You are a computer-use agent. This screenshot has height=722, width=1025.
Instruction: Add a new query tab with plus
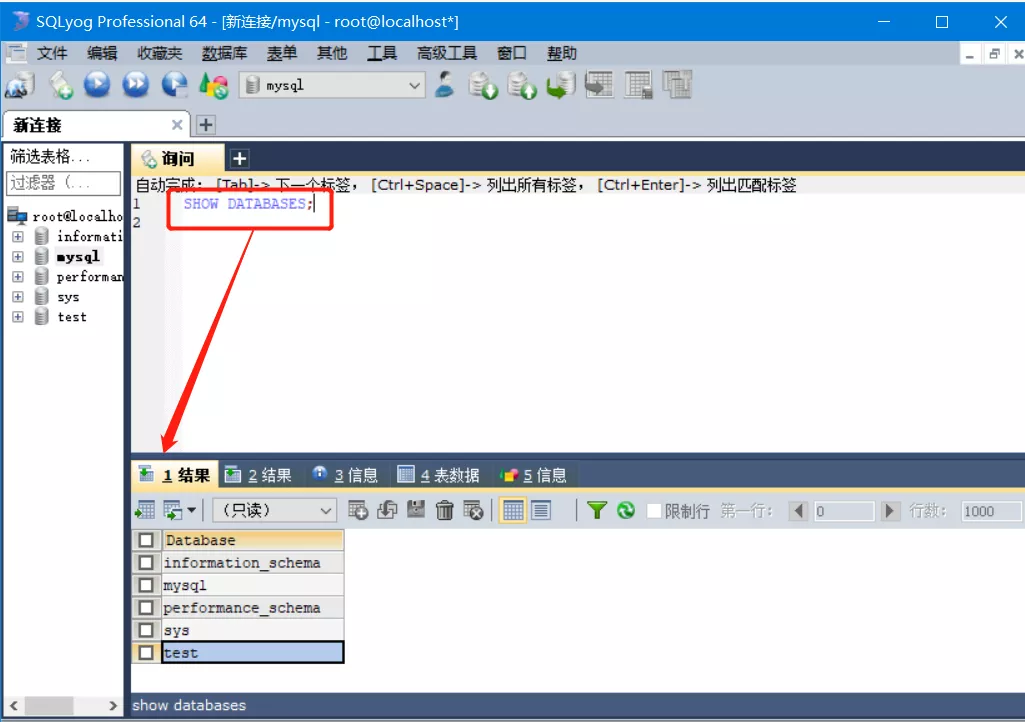pyautogui.click(x=239, y=158)
